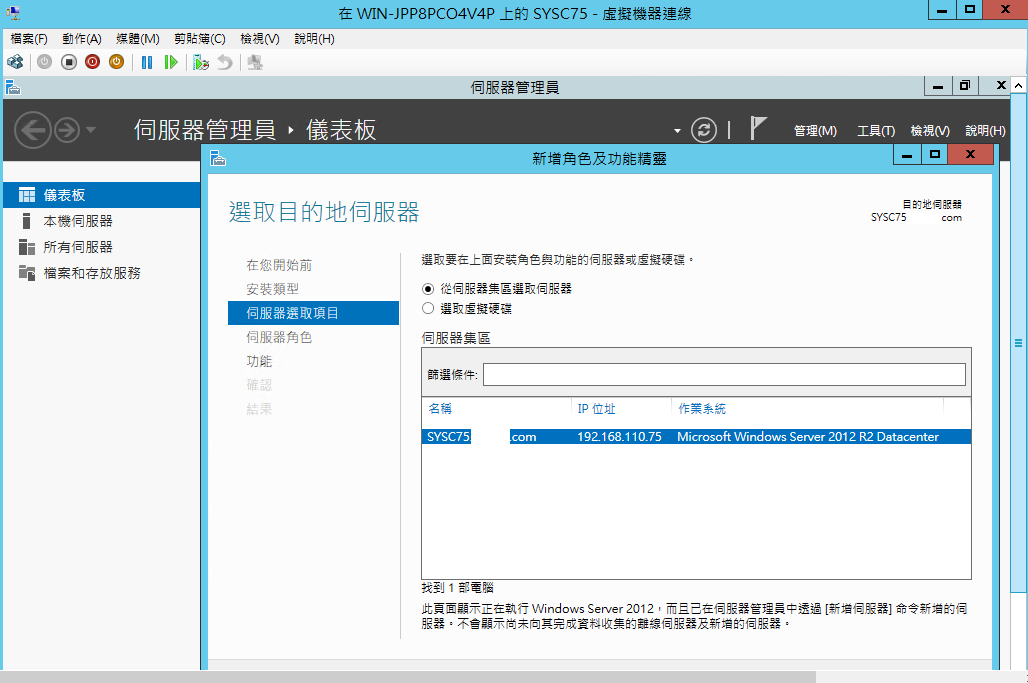Image resolution: width=1028 pixels, height=683 pixels.
Task: Click the Ctrl+Alt+Del icon in VM toolbar
Action: coord(15,62)
